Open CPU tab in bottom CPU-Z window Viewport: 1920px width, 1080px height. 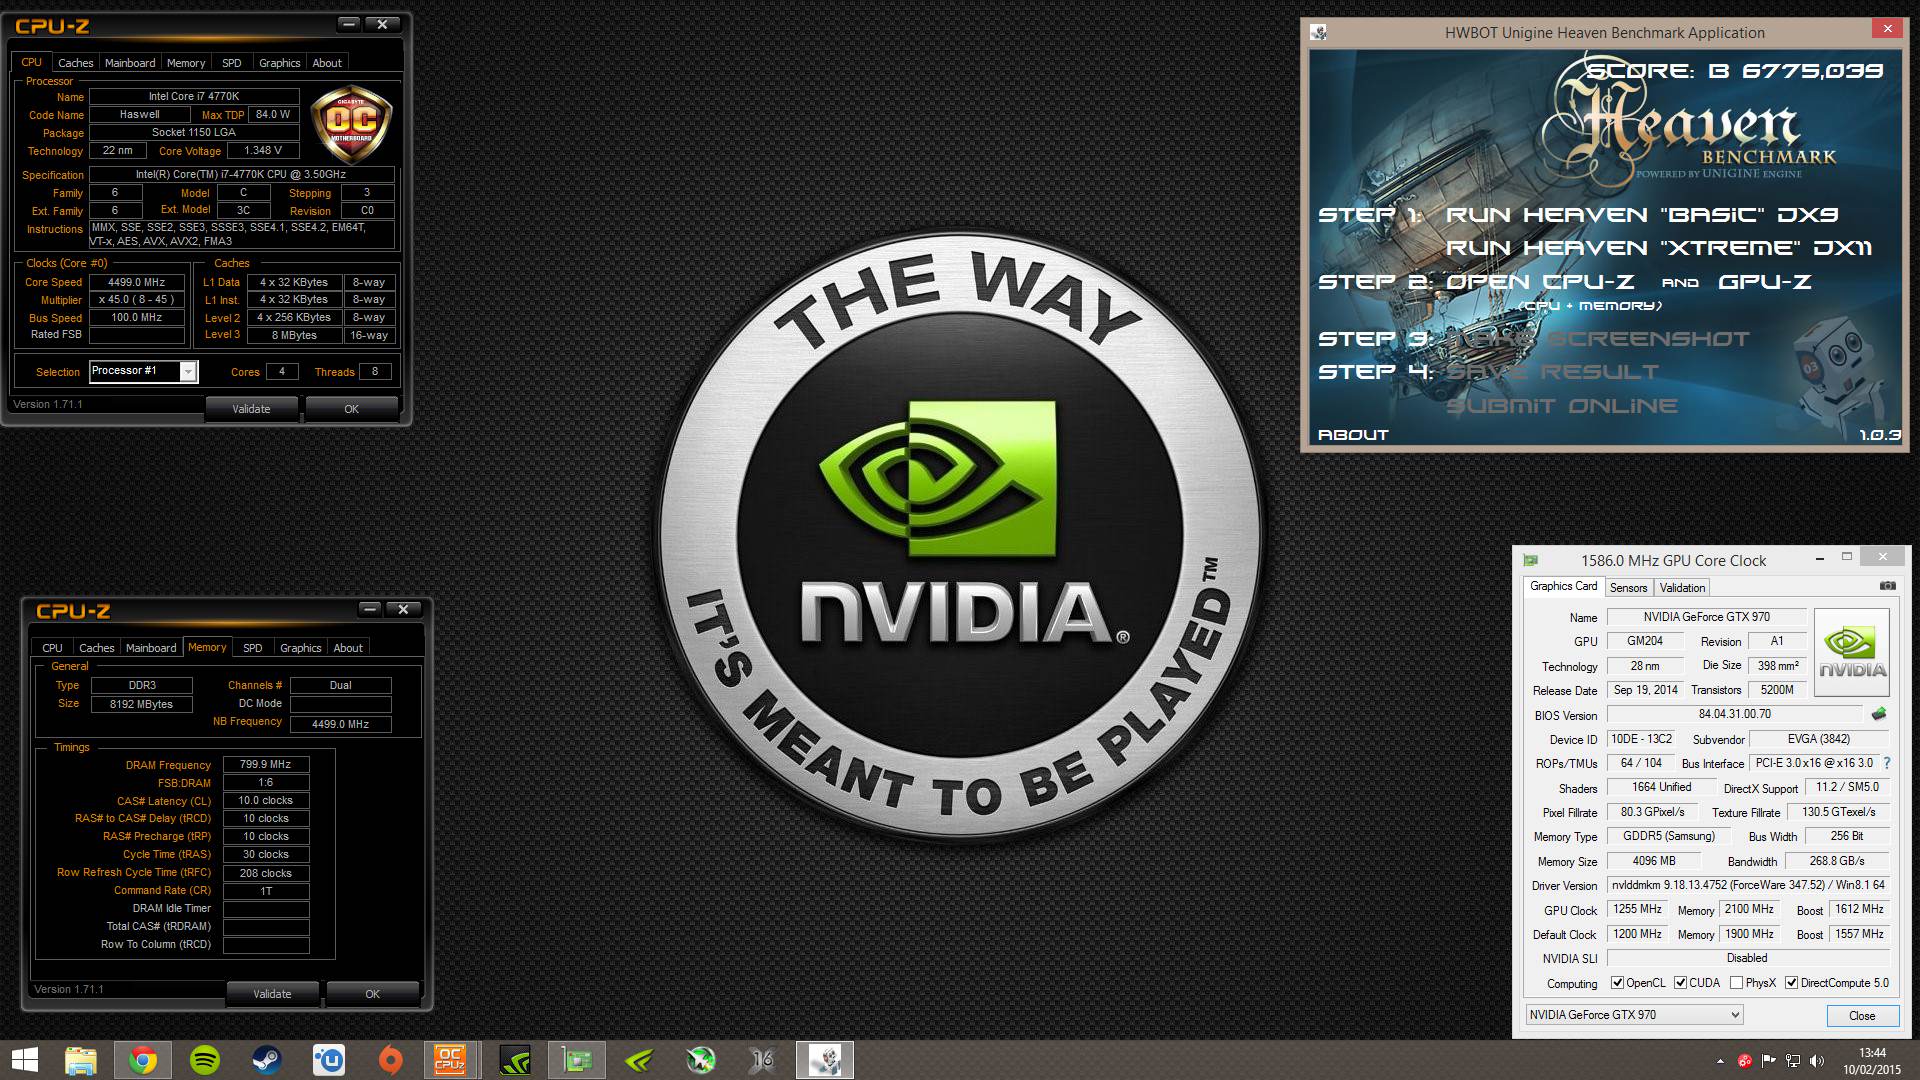[x=52, y=648]
